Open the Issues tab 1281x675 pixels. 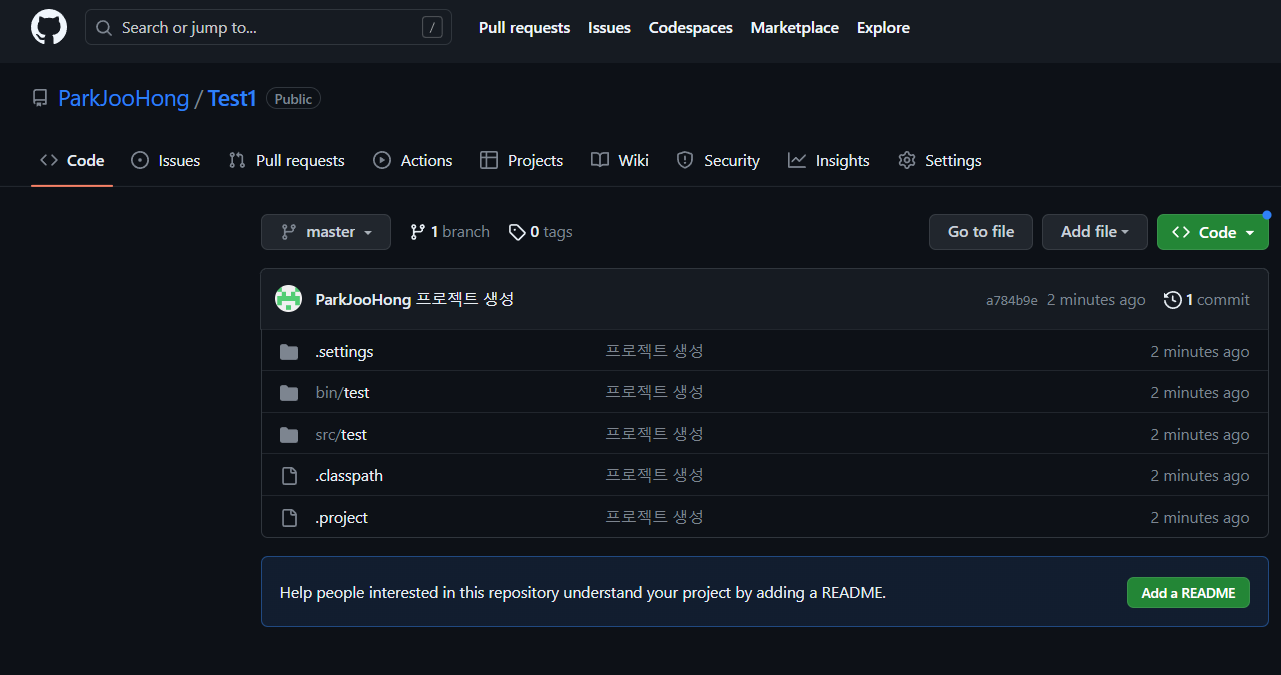pyautogui.click(x=166, y=160)
